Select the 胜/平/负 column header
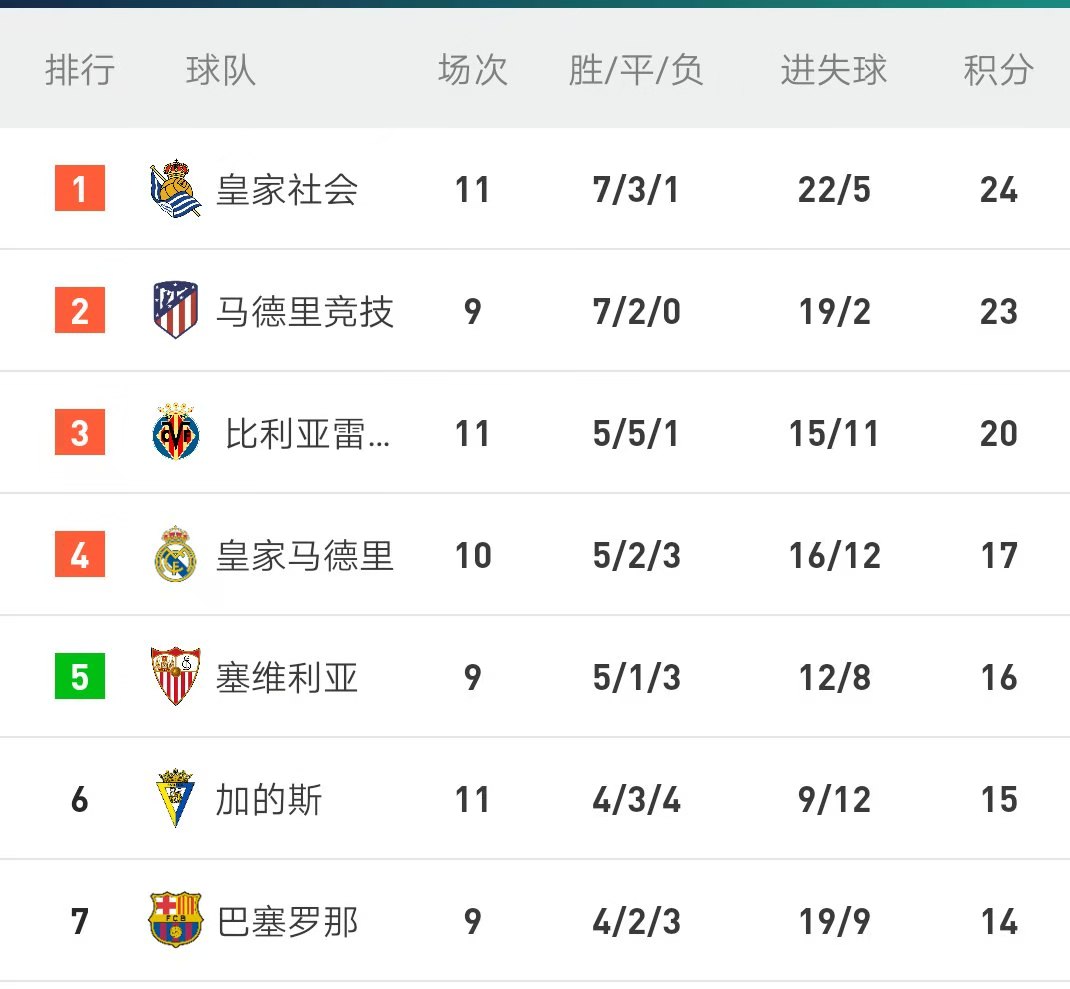This screenshot has height=989, width=1070. coord(635,70)
